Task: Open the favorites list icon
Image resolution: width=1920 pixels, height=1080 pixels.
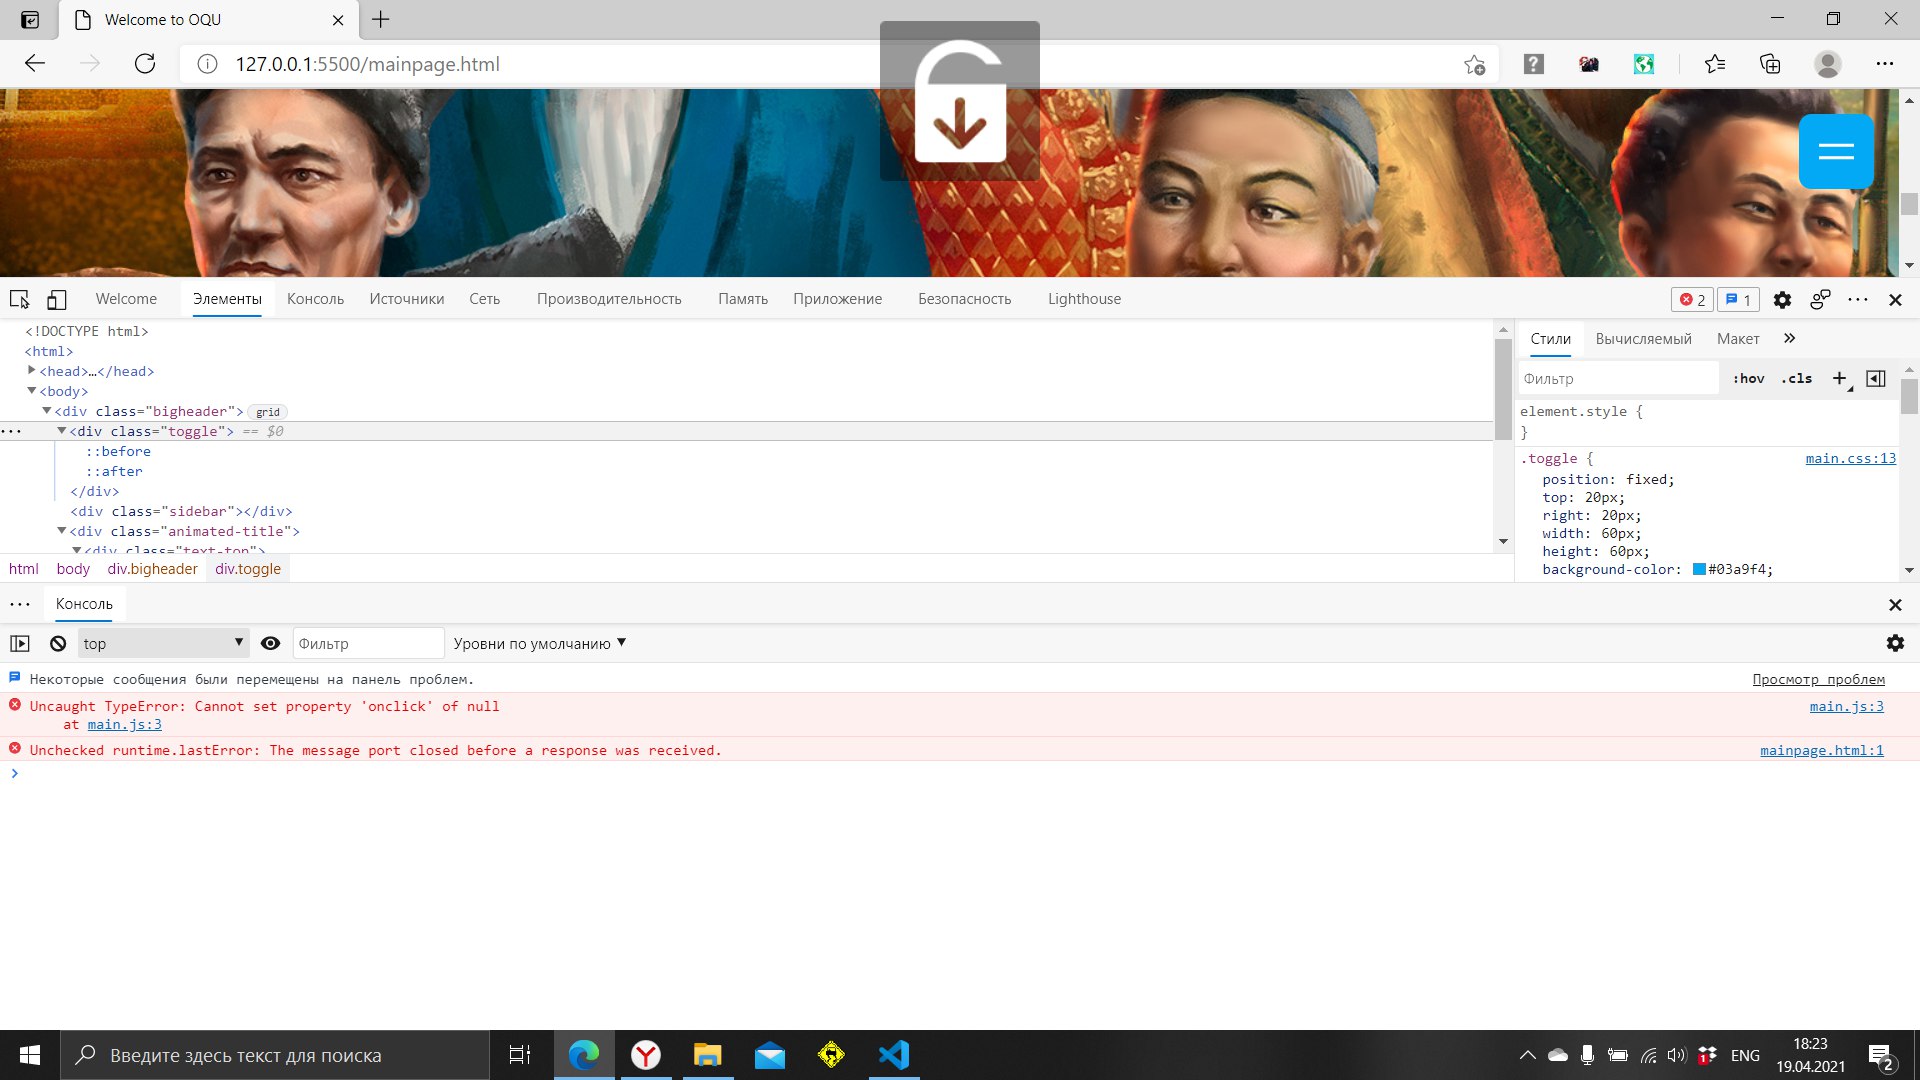Action: 1715,64
